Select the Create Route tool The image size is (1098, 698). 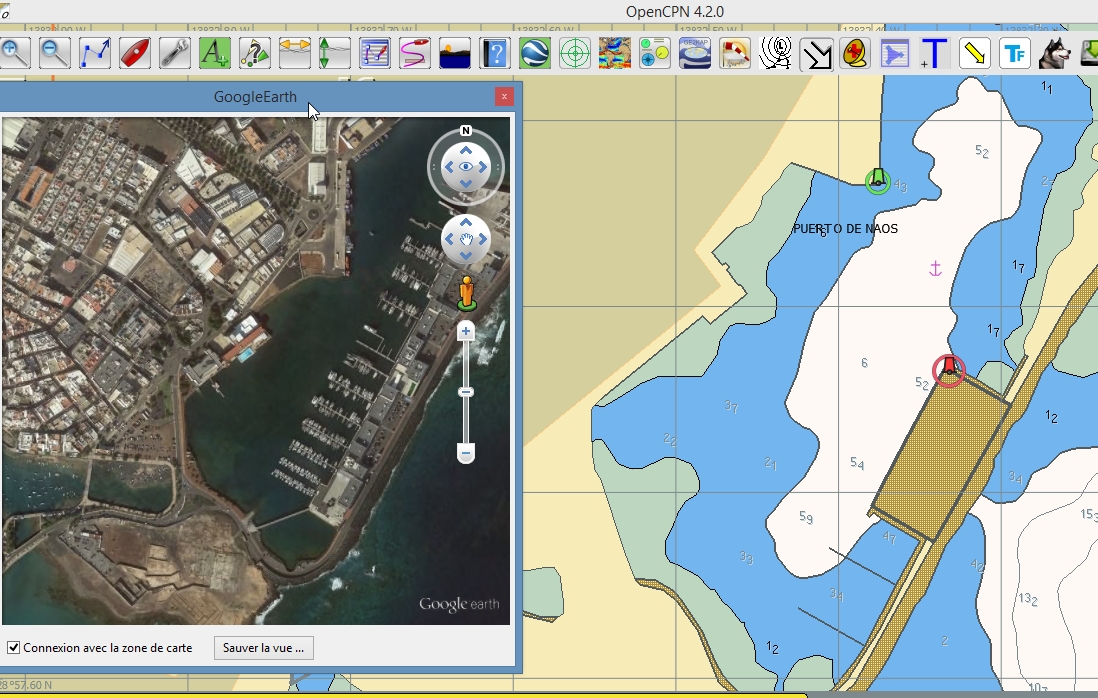tap(95, 53)
